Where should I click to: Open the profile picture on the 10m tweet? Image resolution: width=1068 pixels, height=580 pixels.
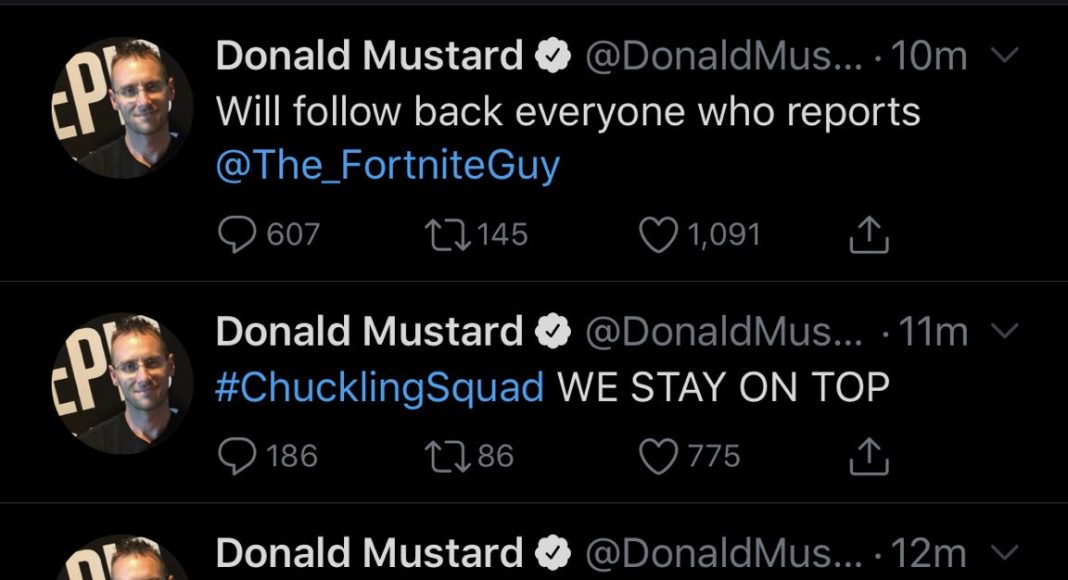[x=121, y=108]
